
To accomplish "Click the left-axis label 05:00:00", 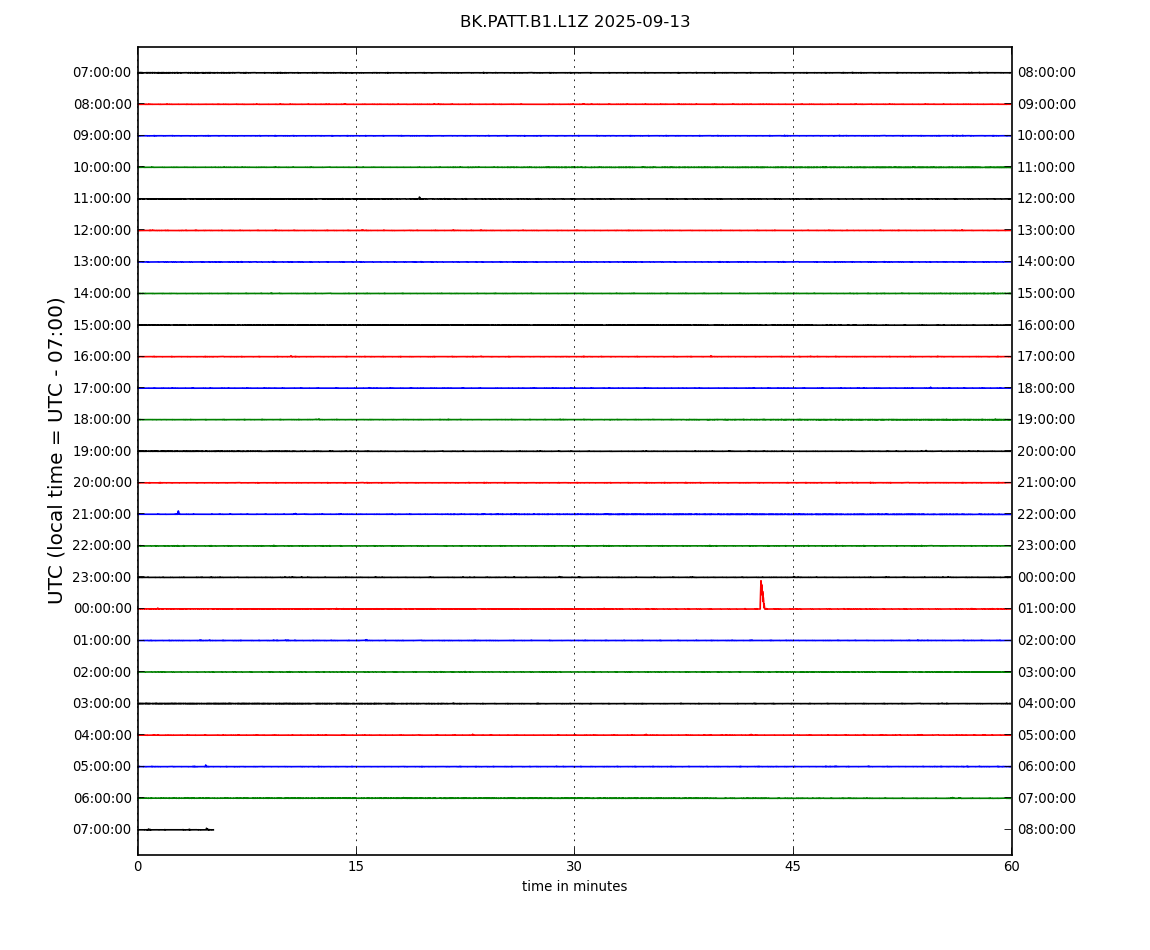I will coord(102,767).
